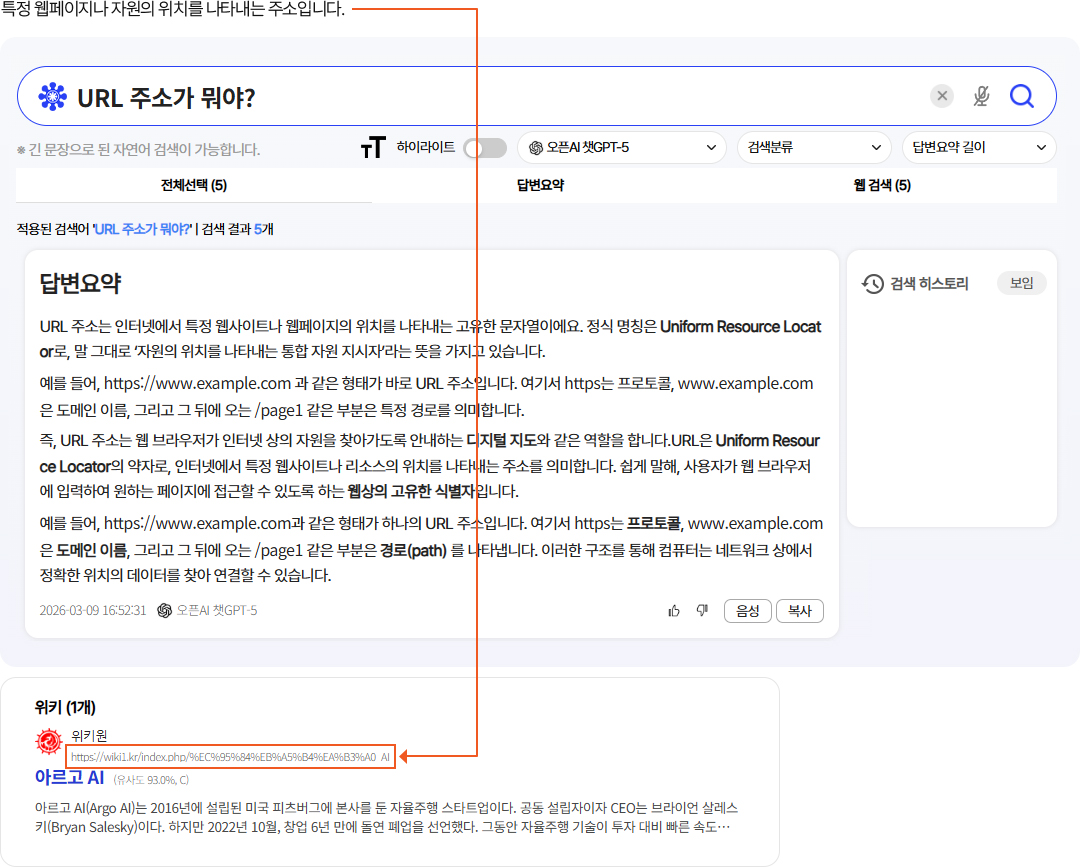Switch to the 답변요약 tab
Screen dimensions: 1080x867
(x=540, y=185)
